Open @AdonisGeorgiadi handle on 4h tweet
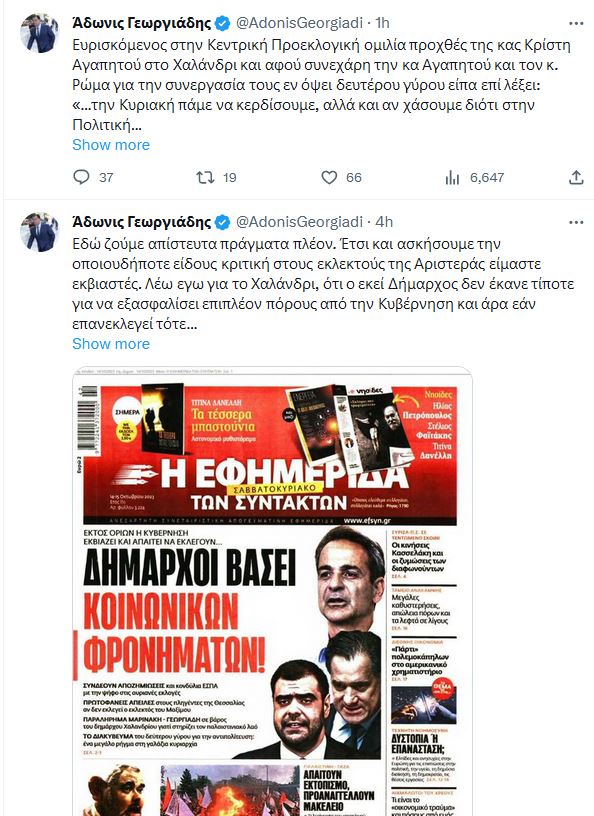Image resolution: width=594 pixels, height=816 pixels. (x=299, y=222)
